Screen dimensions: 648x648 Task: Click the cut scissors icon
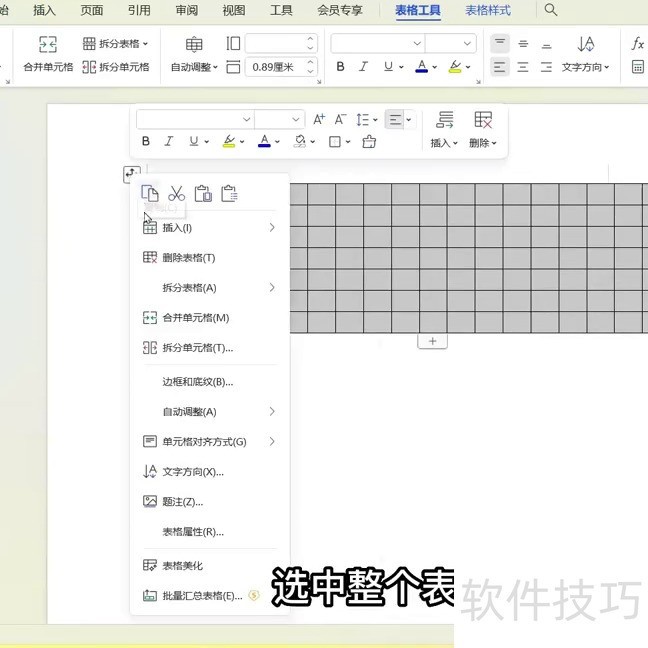tap(177, 194)
